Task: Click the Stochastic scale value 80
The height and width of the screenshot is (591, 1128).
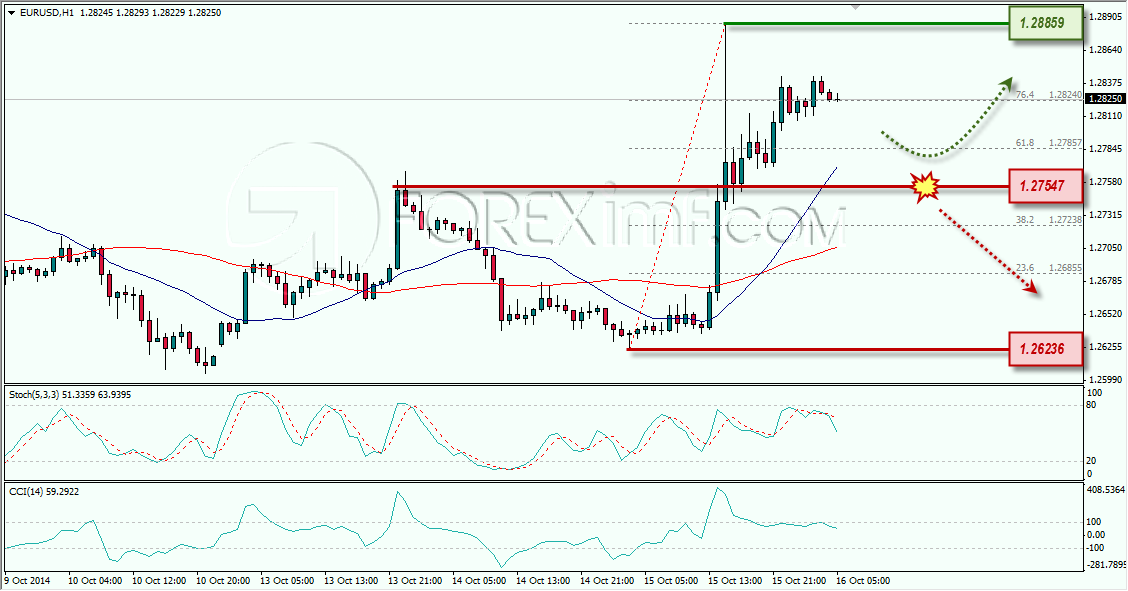Action: [1091, 406]
